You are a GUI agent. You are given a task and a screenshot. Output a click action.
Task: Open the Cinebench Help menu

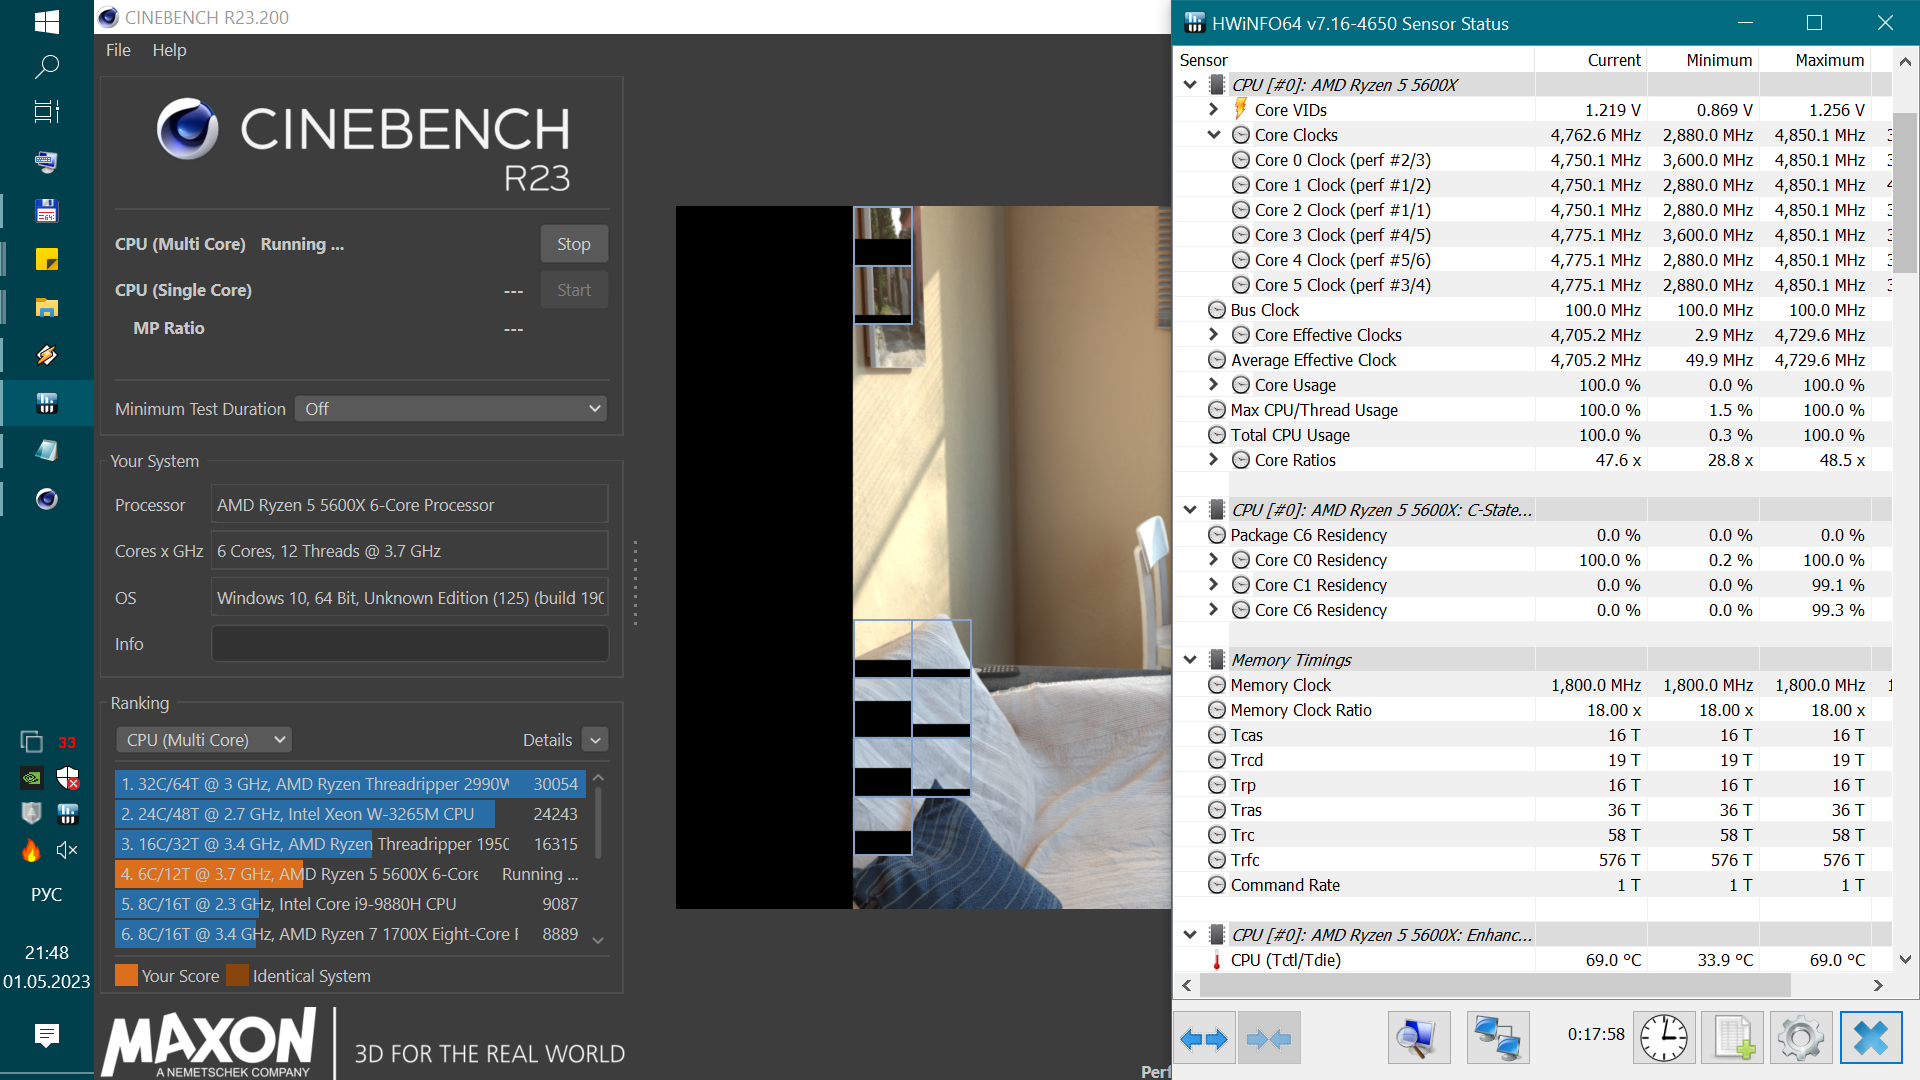pos(169,50)
